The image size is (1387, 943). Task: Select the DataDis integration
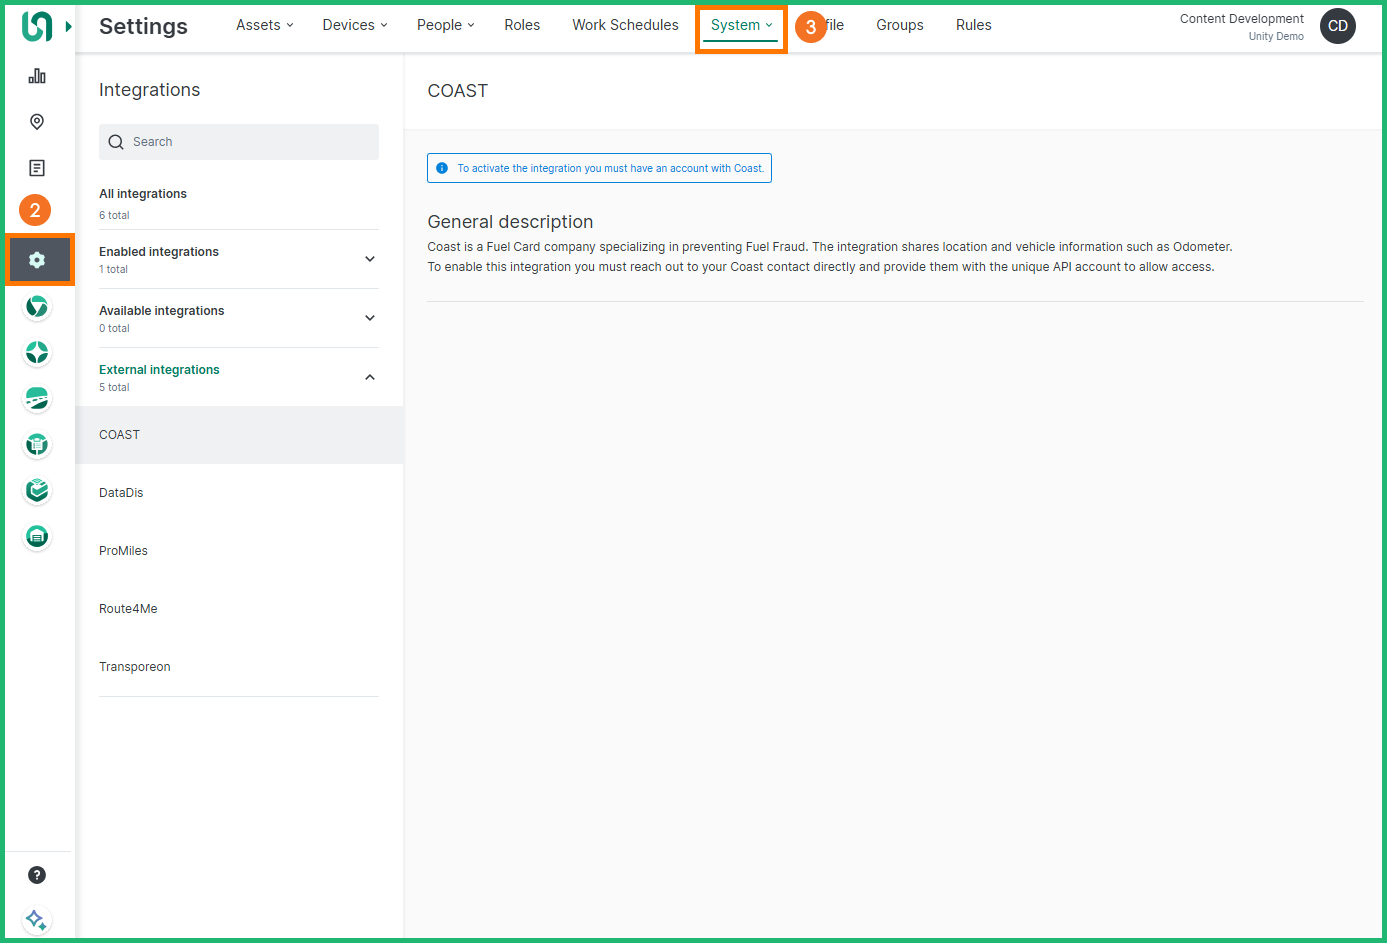(121, 493)
